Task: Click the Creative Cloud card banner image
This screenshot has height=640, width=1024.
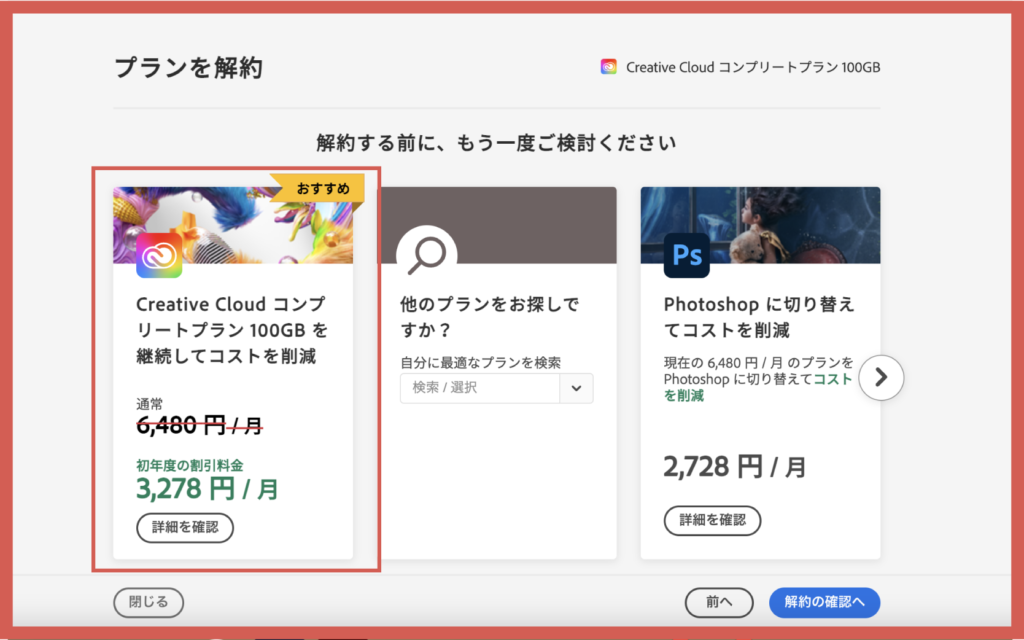Action: tap(232, 225)
